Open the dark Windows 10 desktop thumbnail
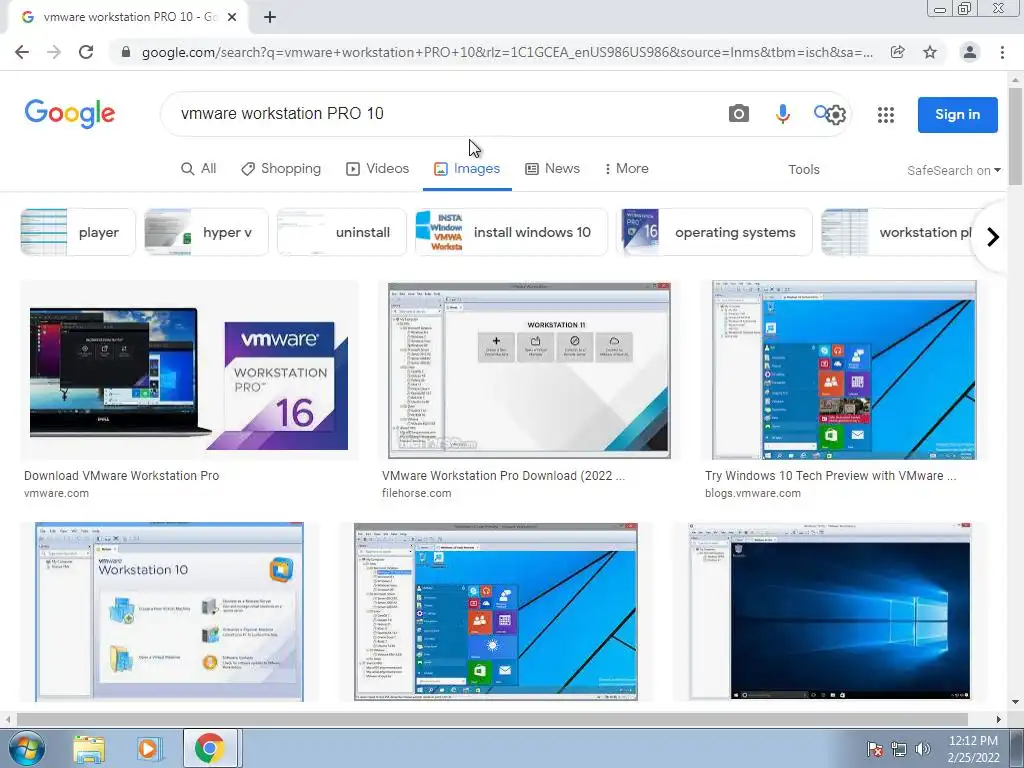The height and width of the screenshot is (768, 1024). 829,612
